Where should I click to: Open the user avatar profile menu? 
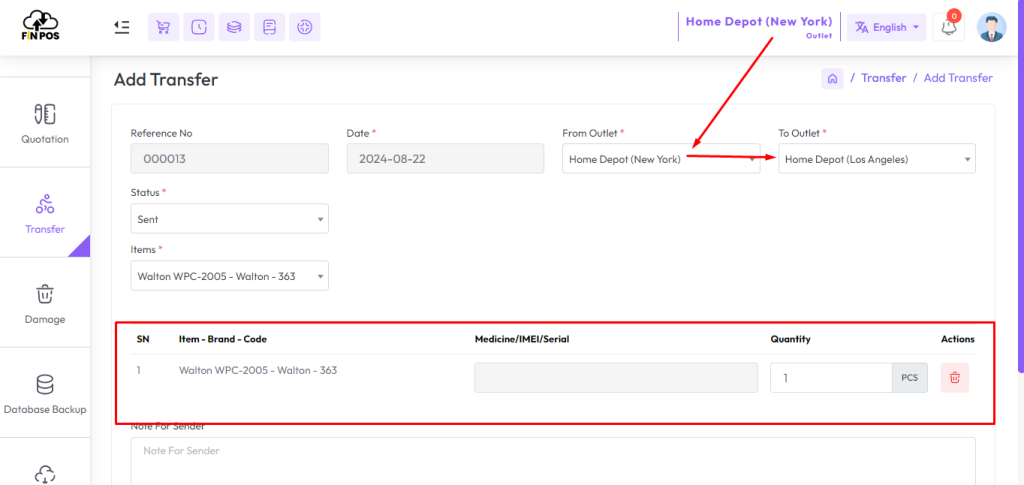[991, 27]
